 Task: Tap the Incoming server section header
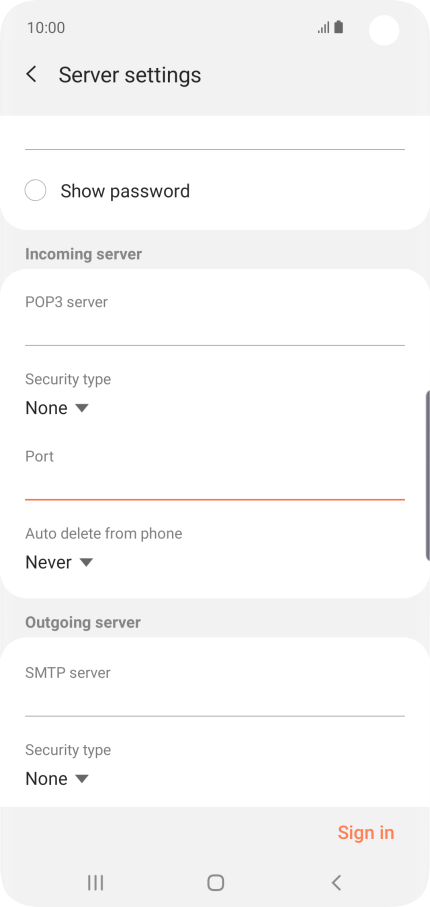(x=83, y=254)
